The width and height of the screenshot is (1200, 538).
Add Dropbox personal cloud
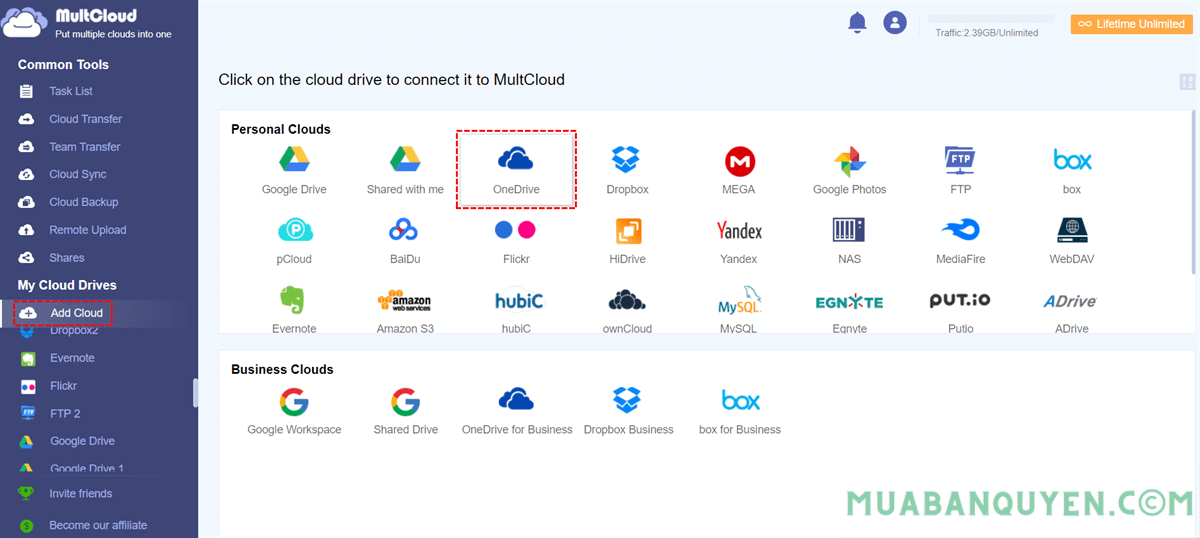(x=627, y=160)
